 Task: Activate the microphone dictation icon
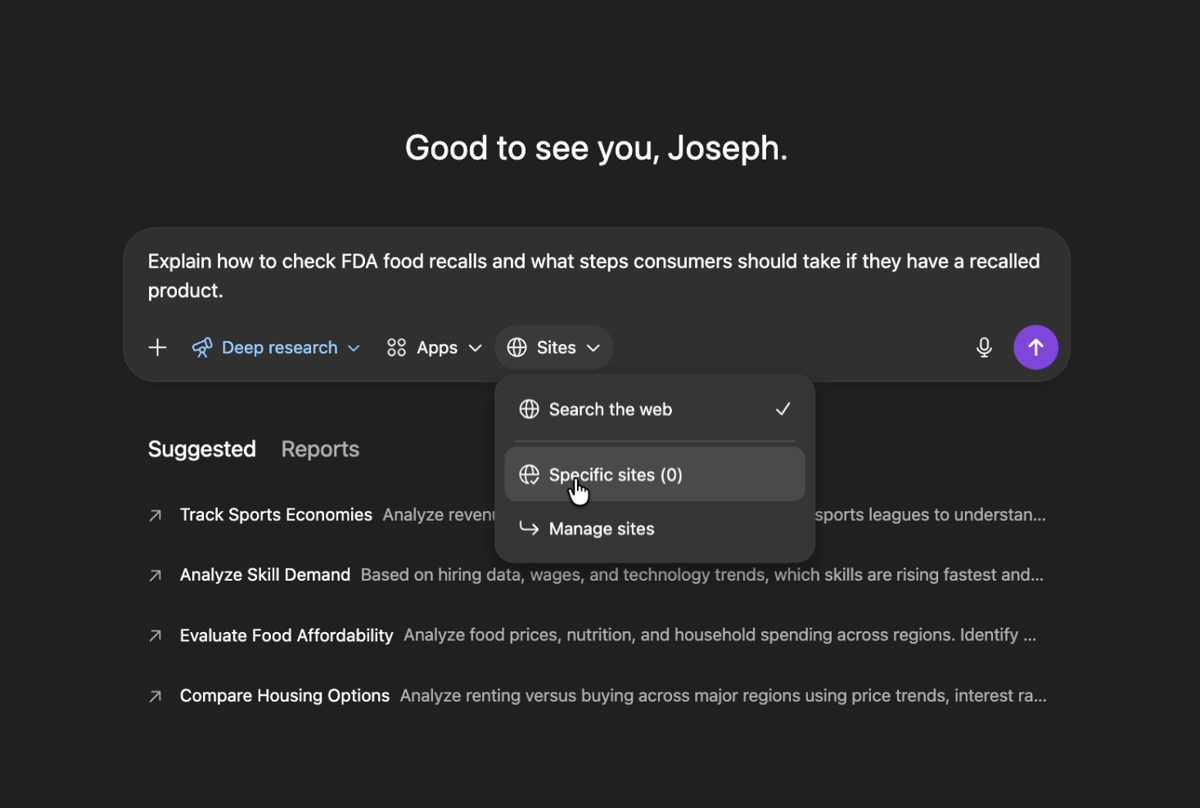(983, 347)
